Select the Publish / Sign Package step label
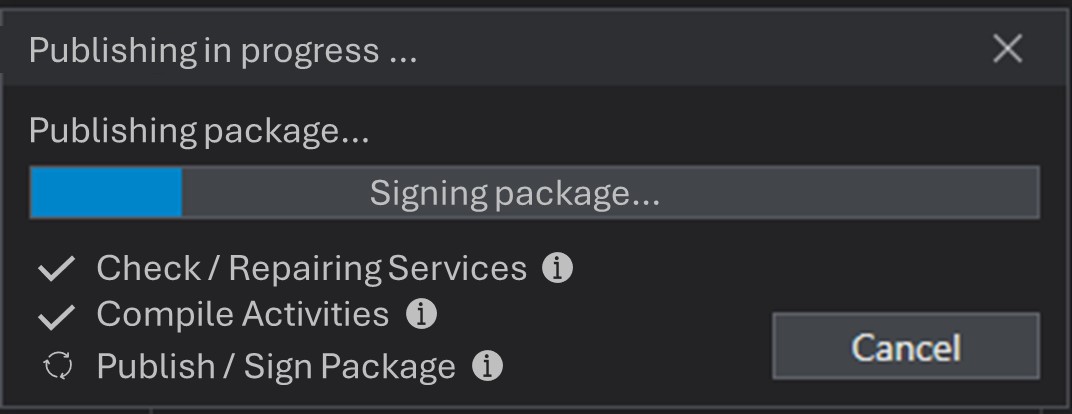This screenshot has width=1072, height=414. tap(276, 366)
